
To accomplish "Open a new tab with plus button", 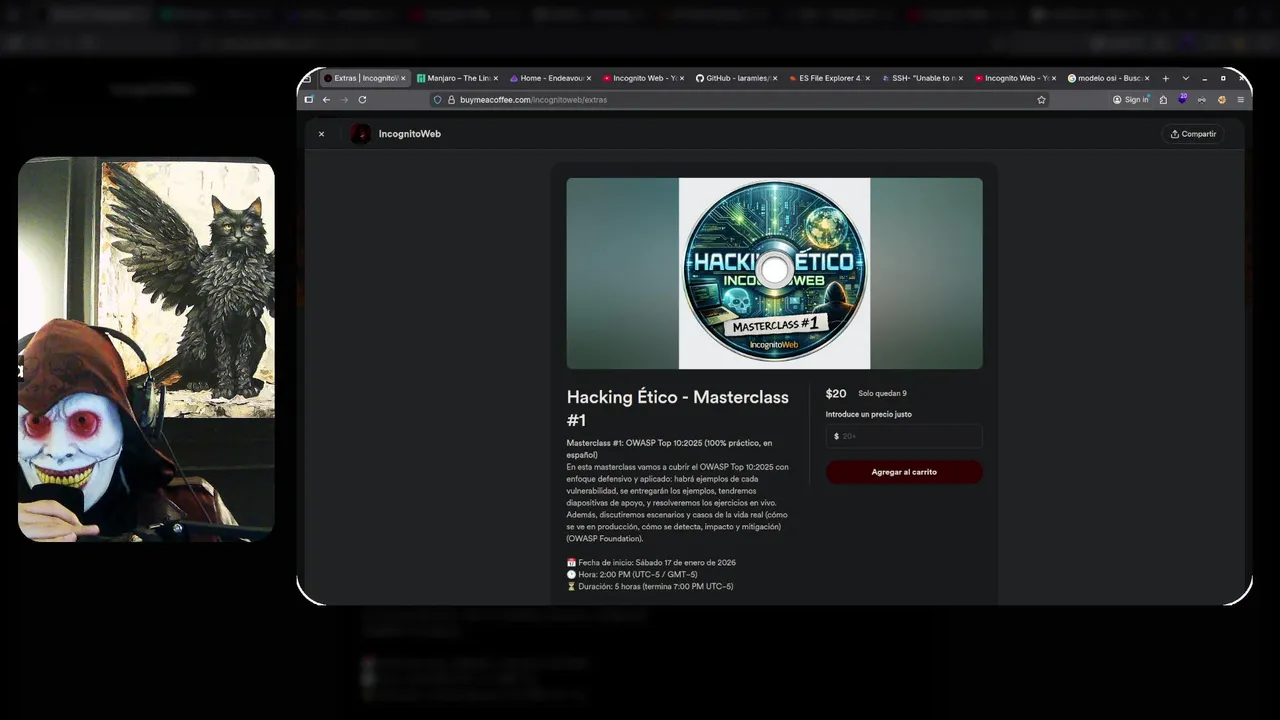I will click(x=1165, y=78).
